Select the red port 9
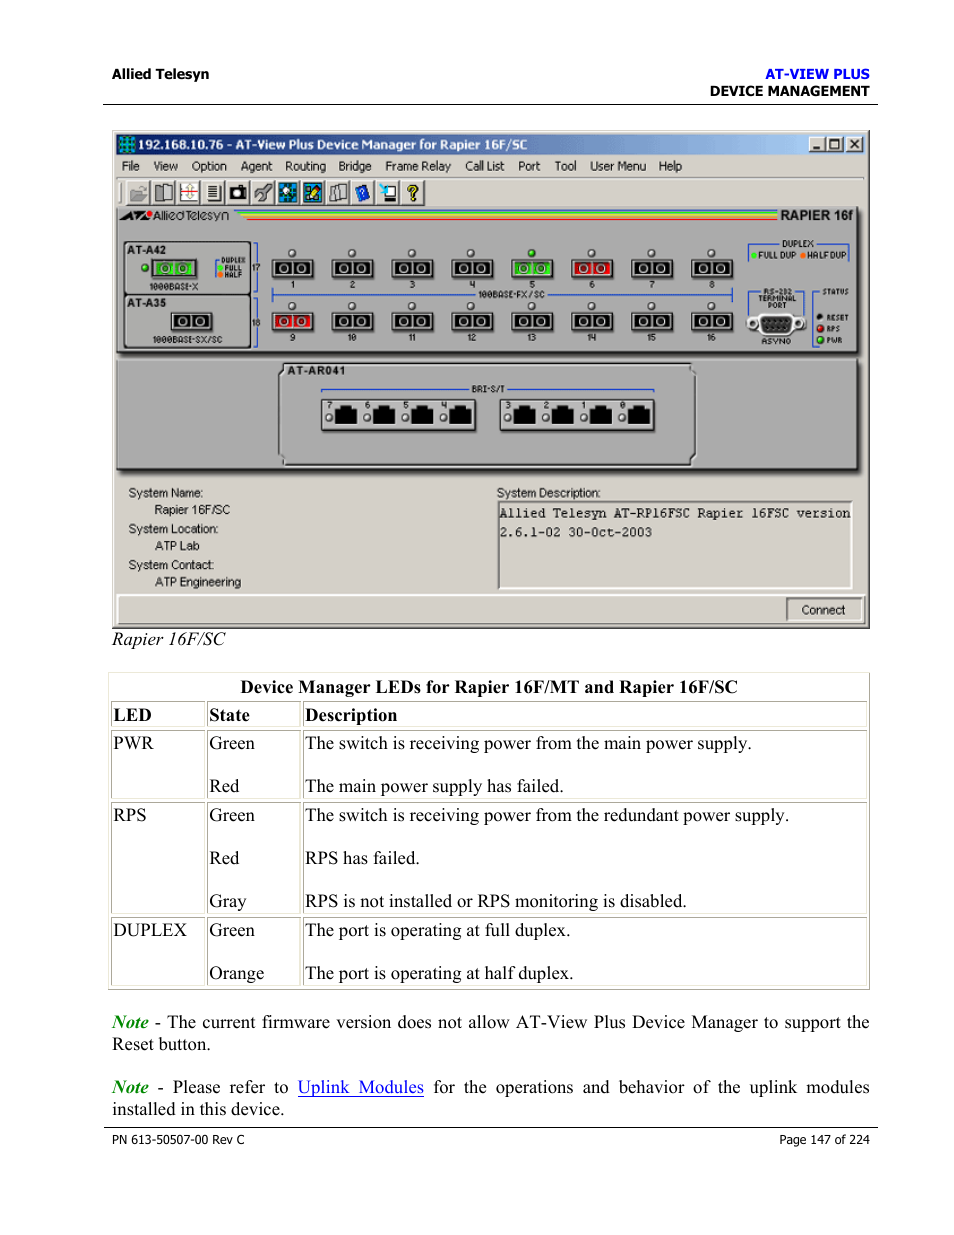This screenshot has width=954, height=1235. coord(293,321)
